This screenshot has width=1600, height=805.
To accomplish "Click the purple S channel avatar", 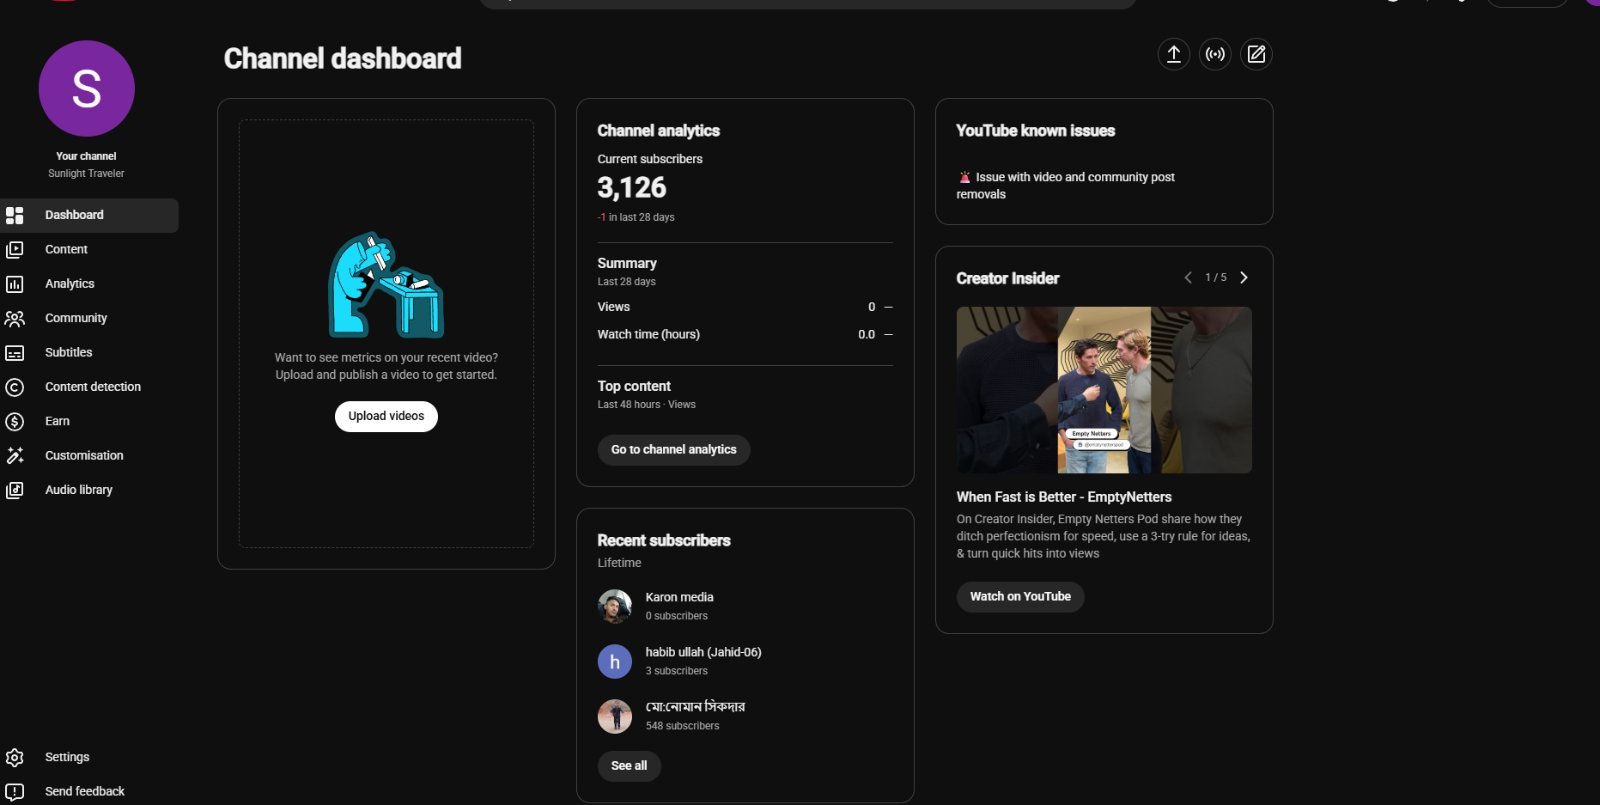I will 87,88.
